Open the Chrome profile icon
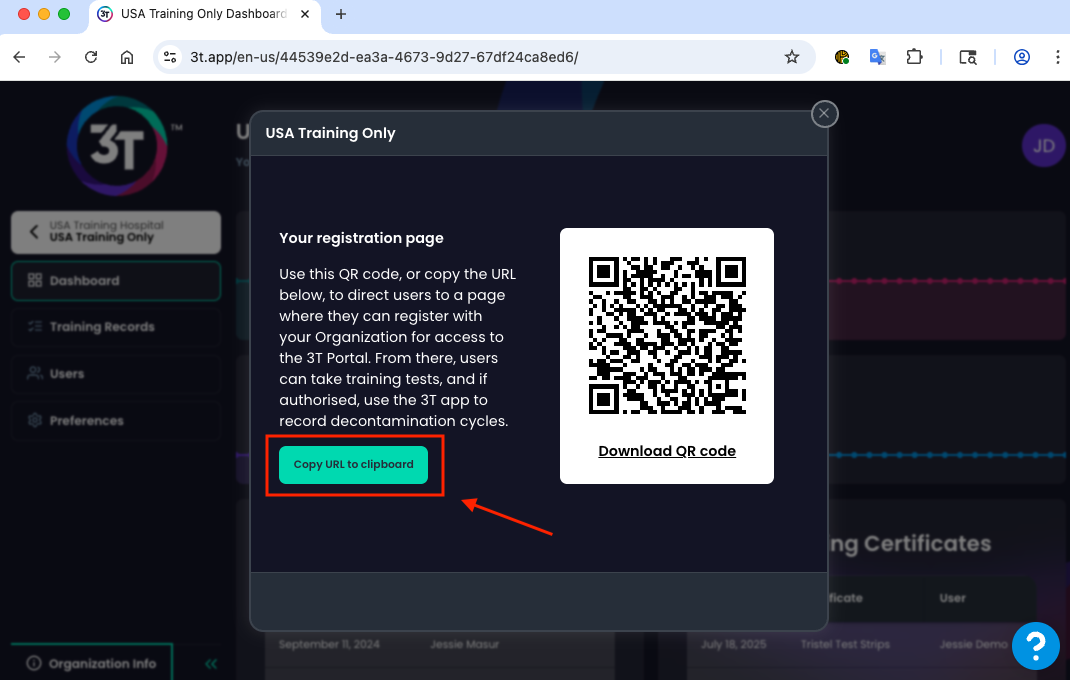Image resolution: width=1070 pixels, height=680 pixels. [x=1022, y=57]
